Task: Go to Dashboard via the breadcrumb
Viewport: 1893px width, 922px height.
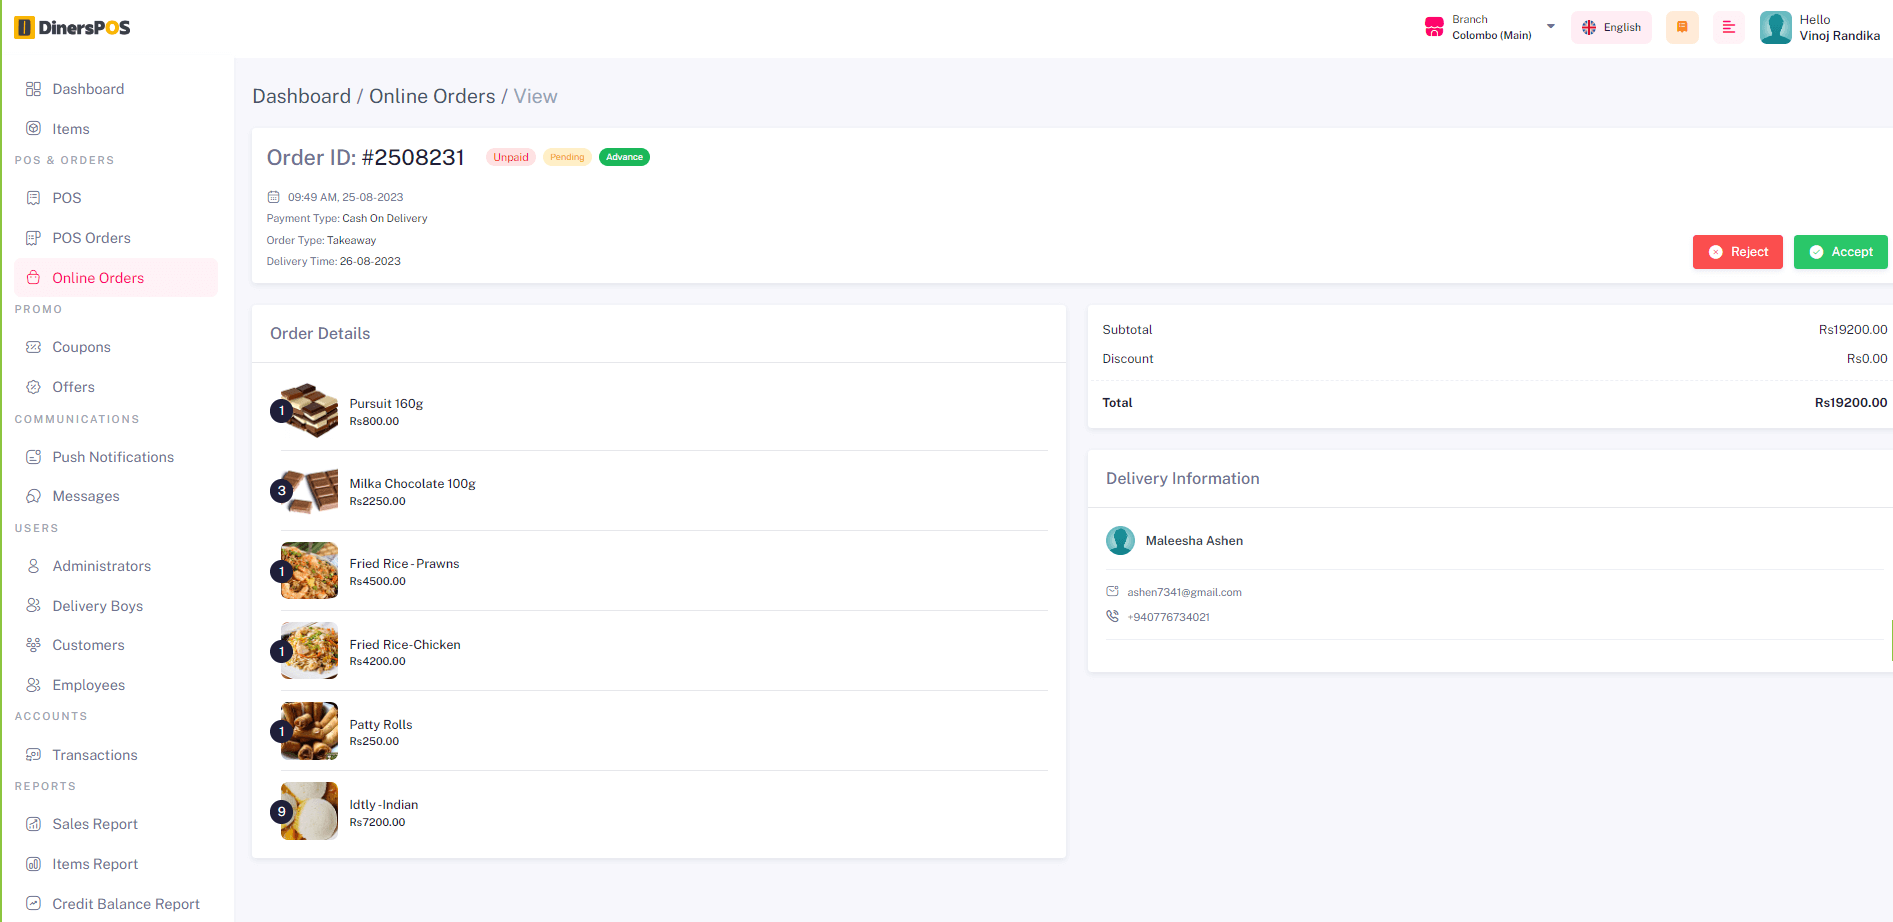Action: click(302, 96)
